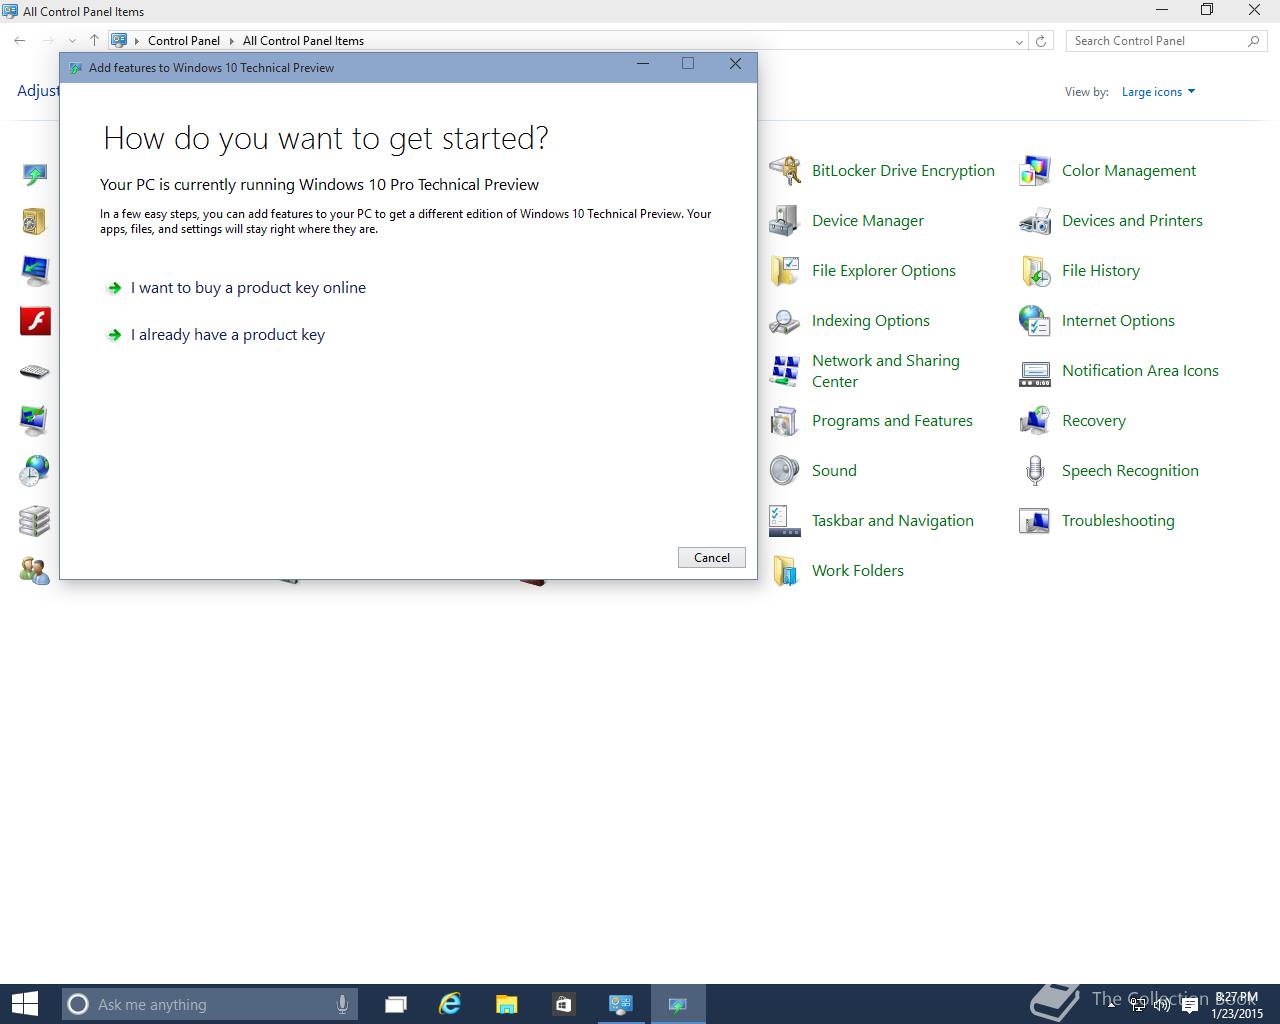The width and height of the screenshot is (1280, 1024).
Task: Click the Flash Player icon in Control Panel
Action: (x=35, y=321)
